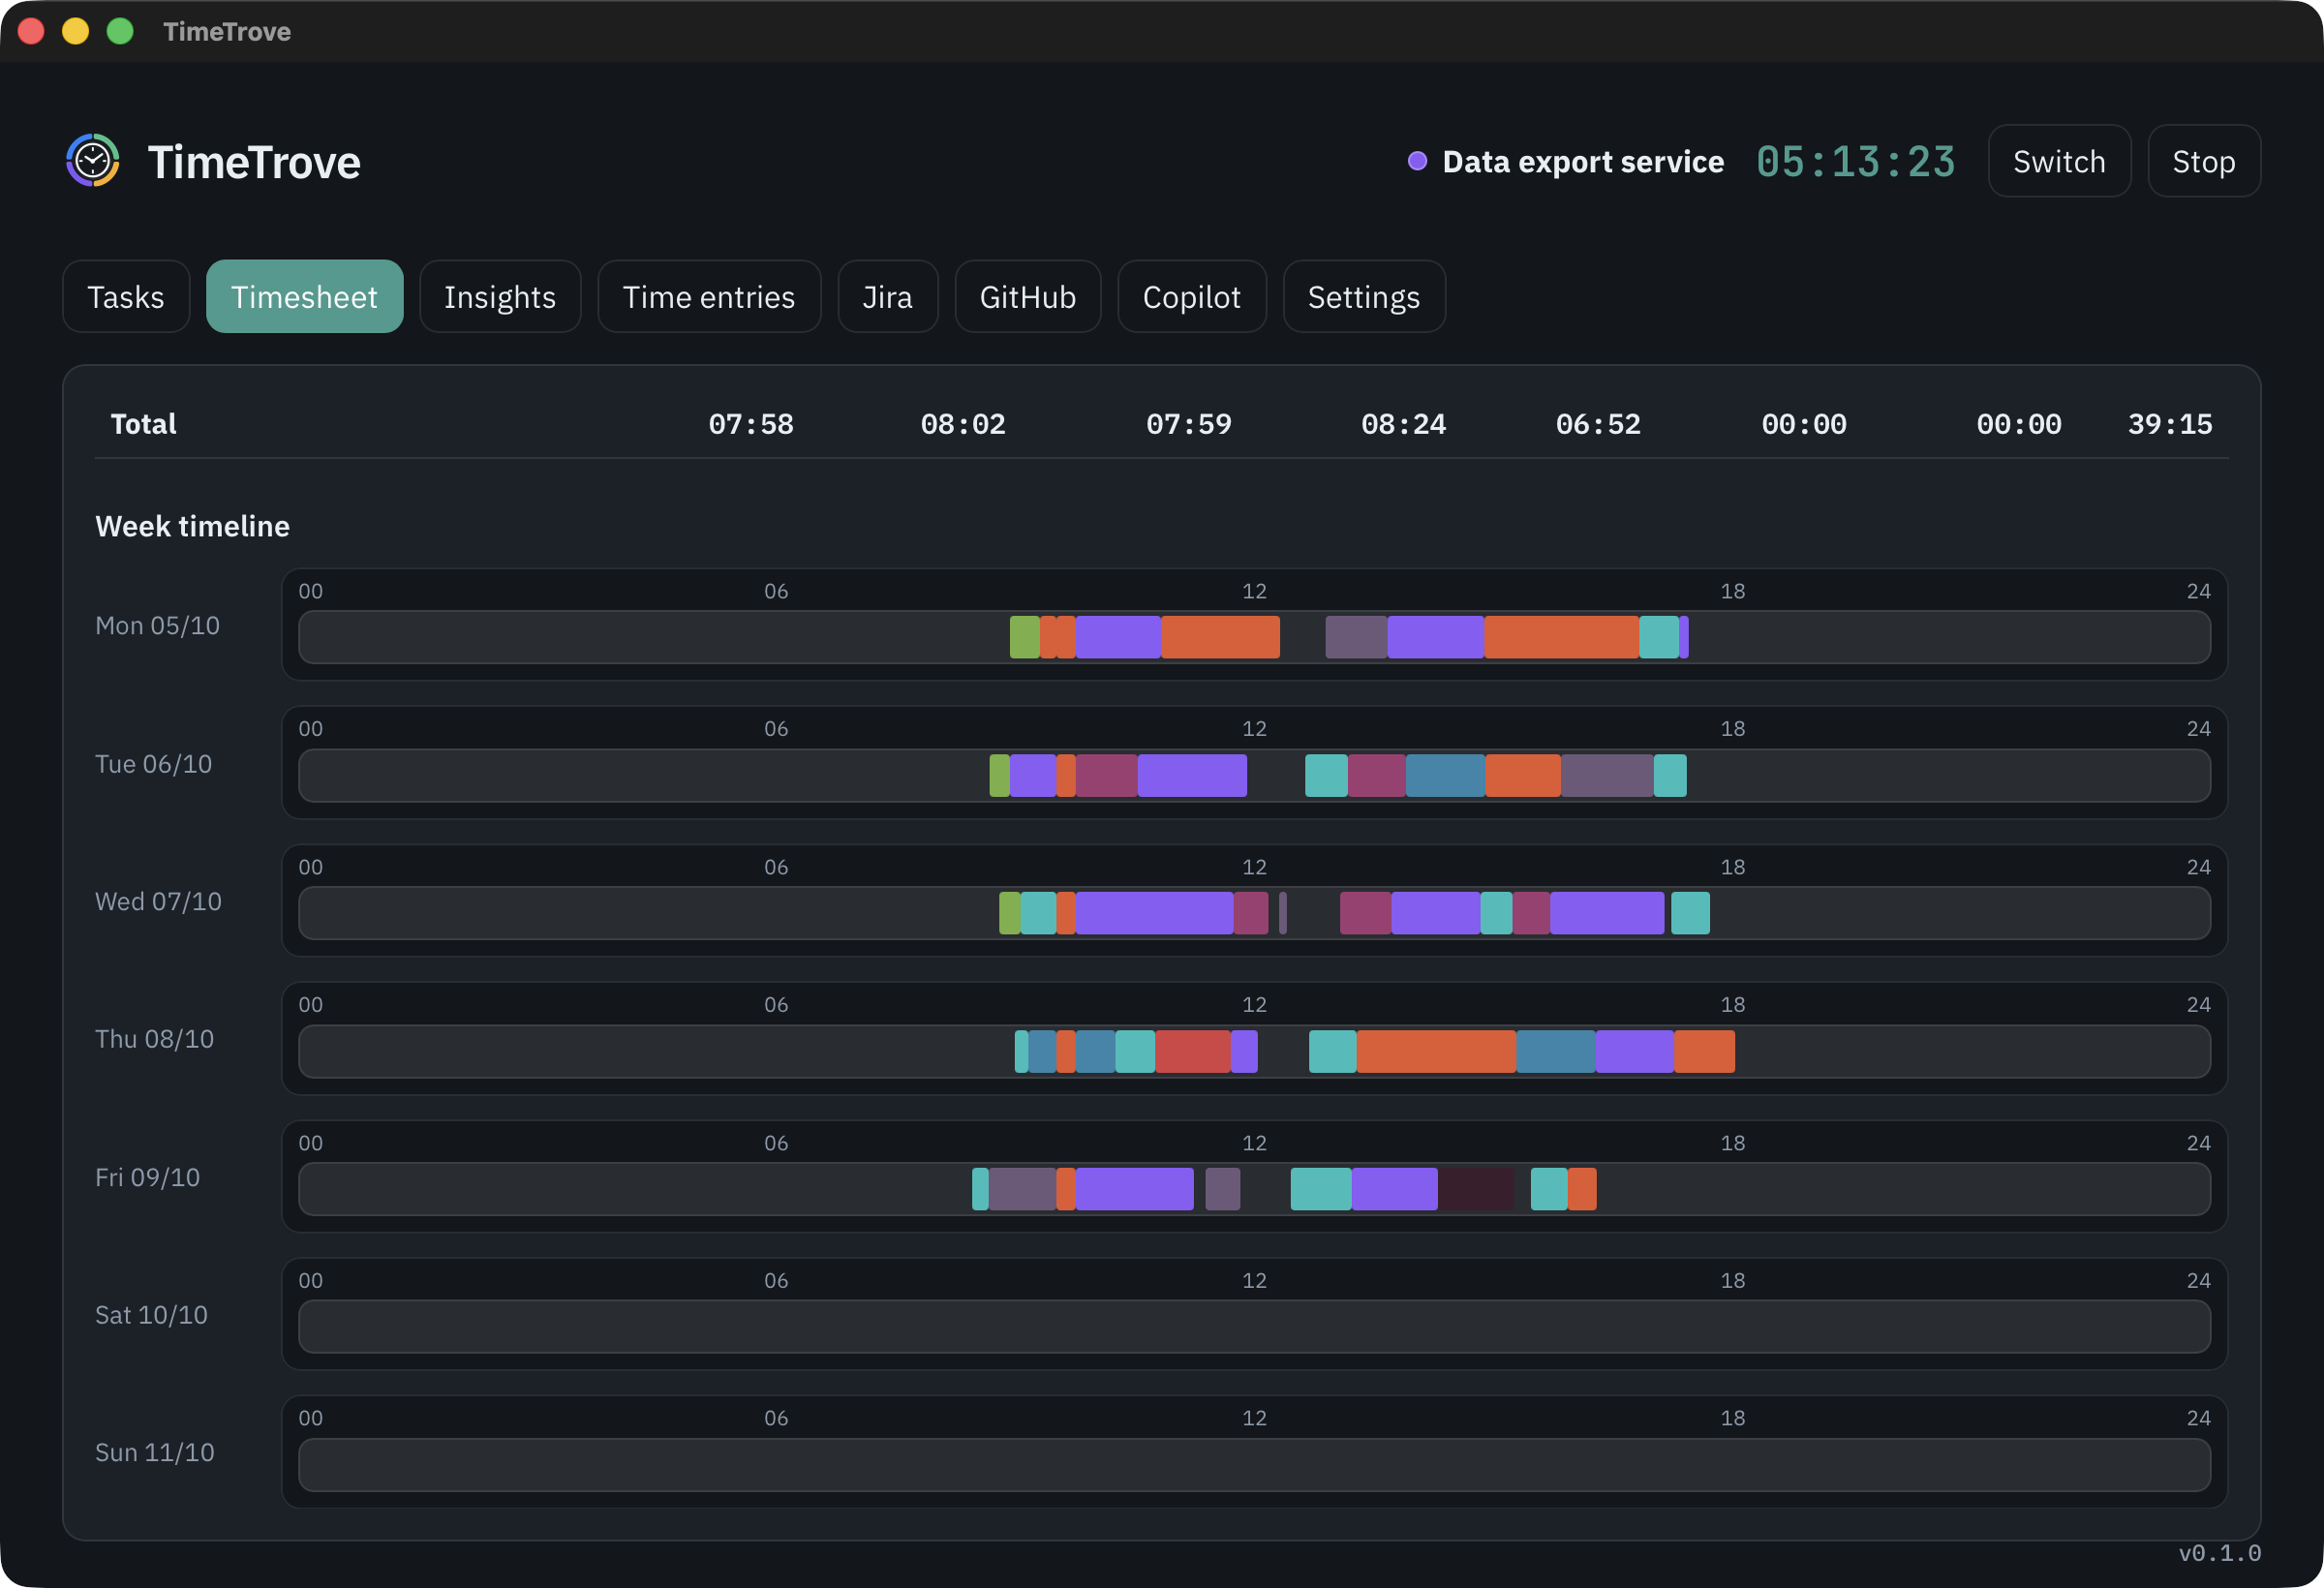Image resolution: width=2324 pixels, height=1588 pixels.
Task: Open the Settings tab
Action: click(1364, 296)
